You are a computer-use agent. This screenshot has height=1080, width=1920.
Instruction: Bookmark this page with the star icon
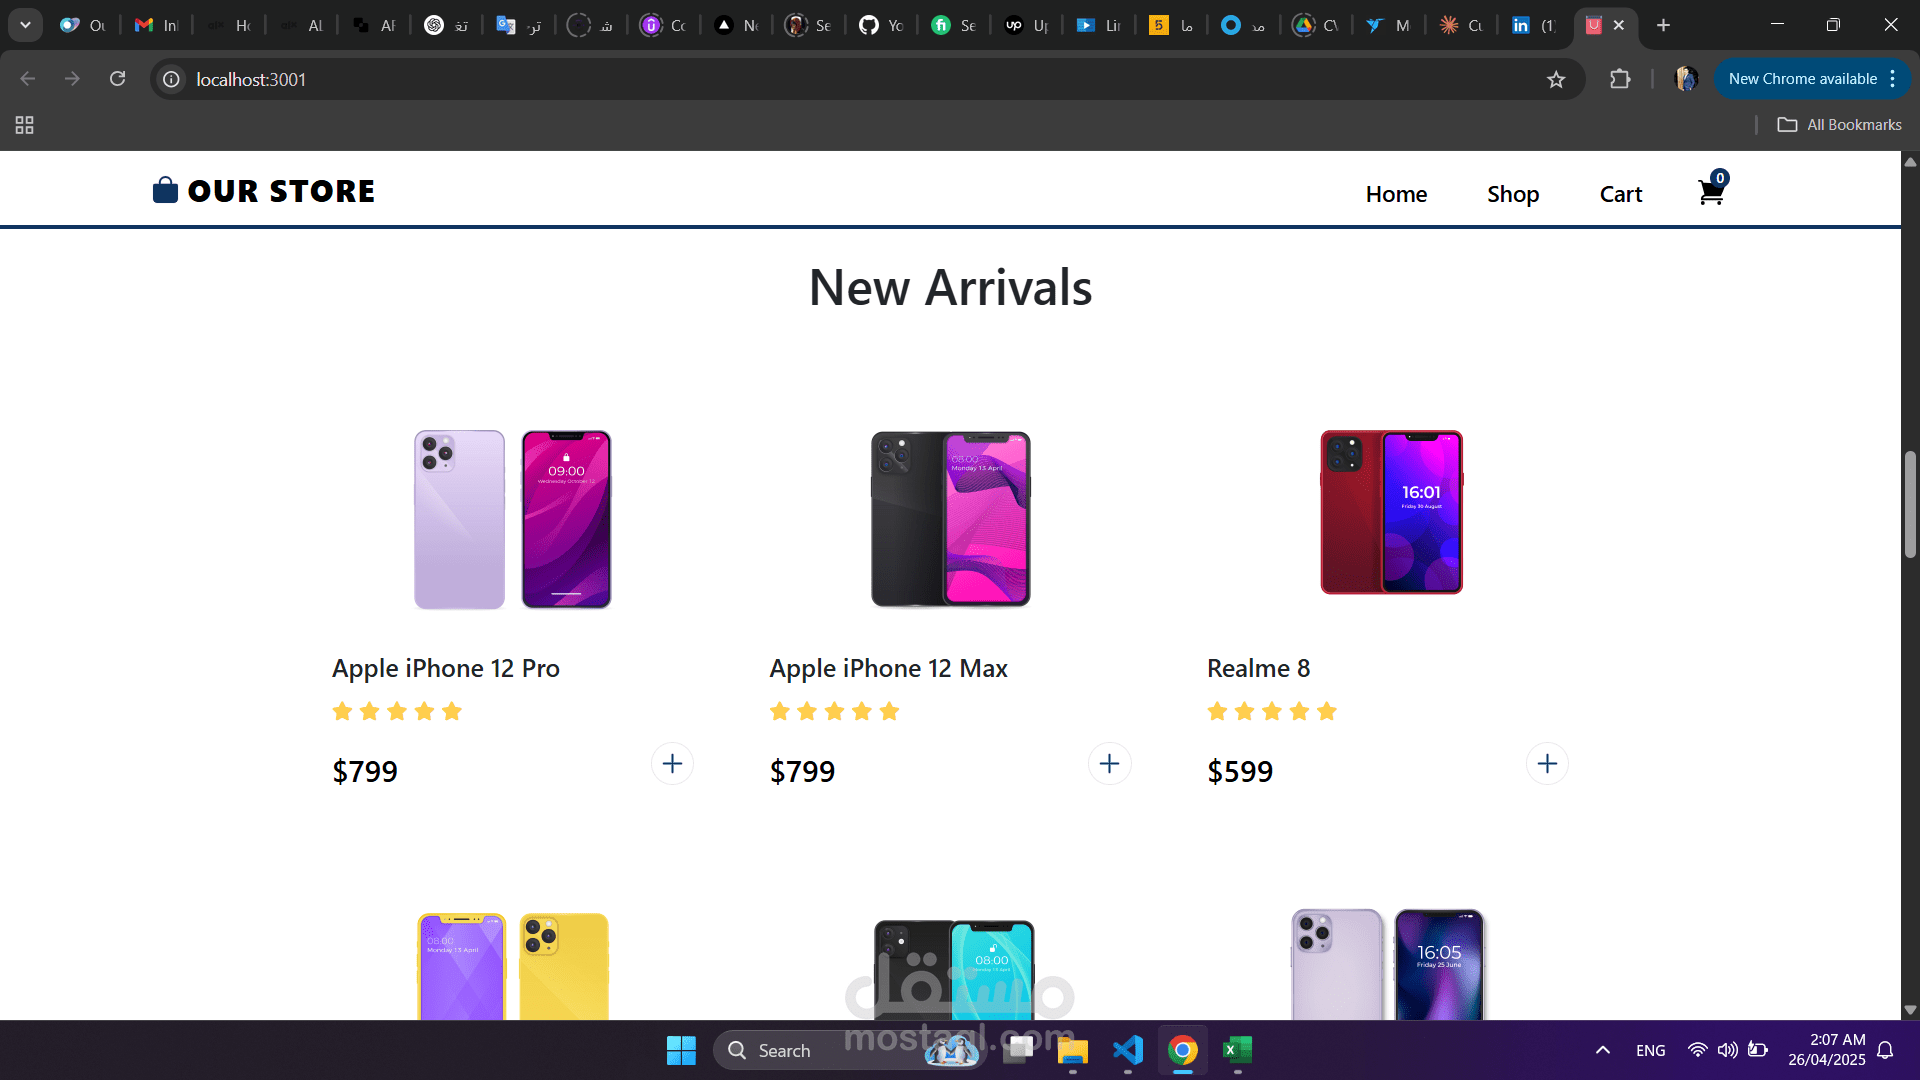(x=1556, y=80)
